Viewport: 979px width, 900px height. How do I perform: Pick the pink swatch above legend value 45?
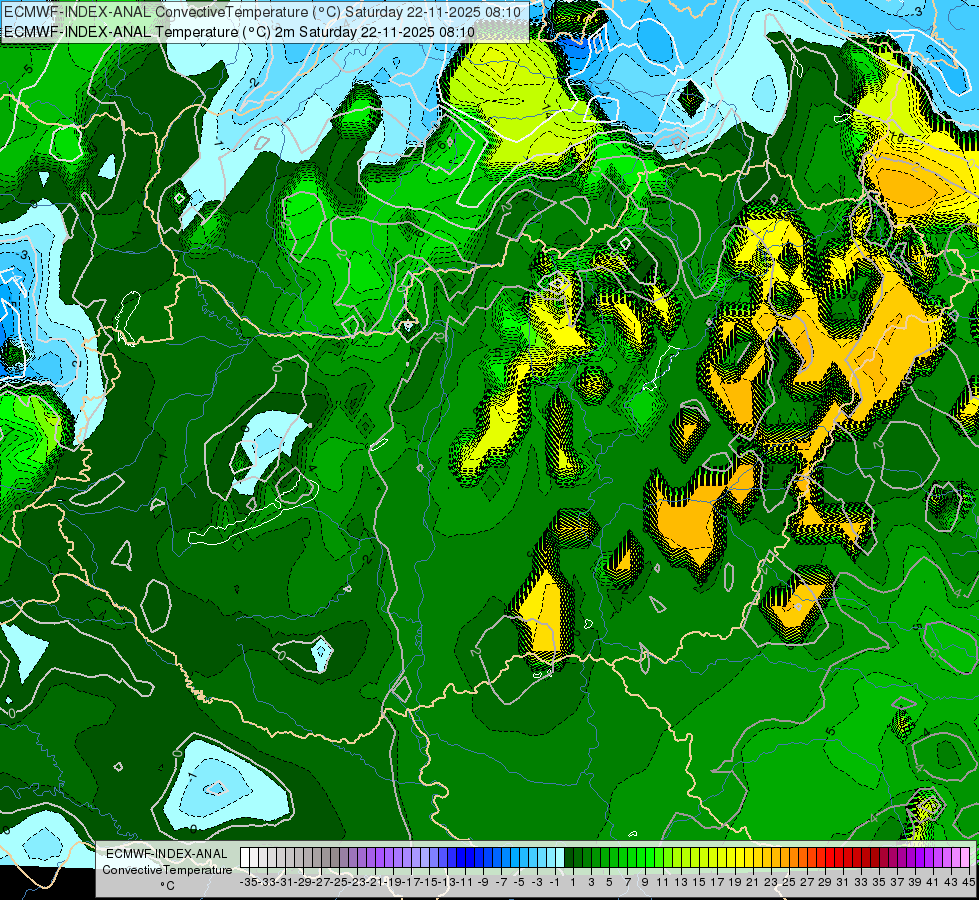click(x=965, y=857)
